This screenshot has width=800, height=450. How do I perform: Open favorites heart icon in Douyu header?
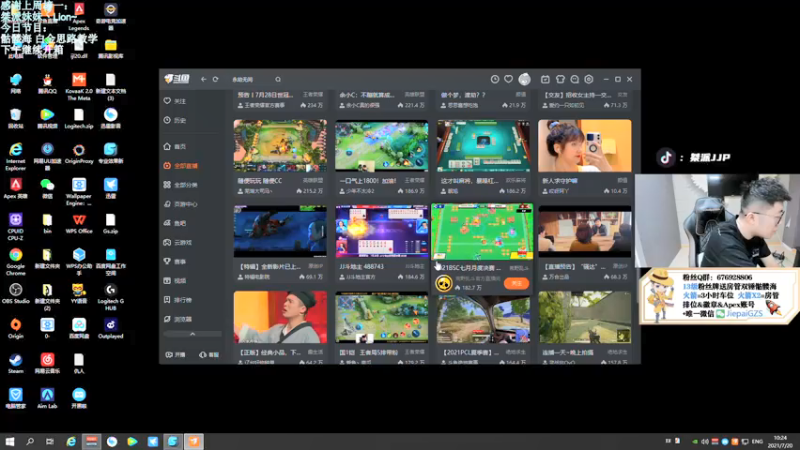(509, 79)
